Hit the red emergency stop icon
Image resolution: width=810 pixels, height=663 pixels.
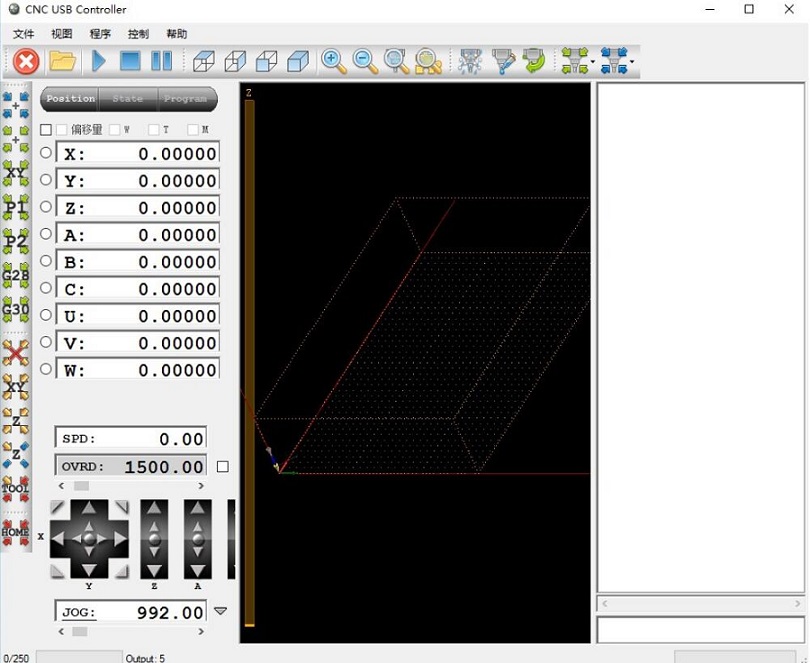coord(26,61)
